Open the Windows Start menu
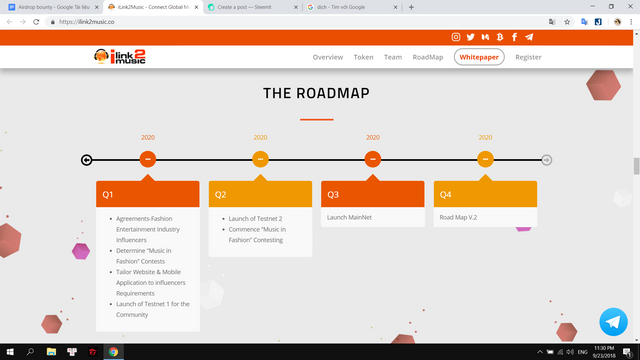Viewport: 640px width, 360px height. pyautogui.click(x=10, y=352)
